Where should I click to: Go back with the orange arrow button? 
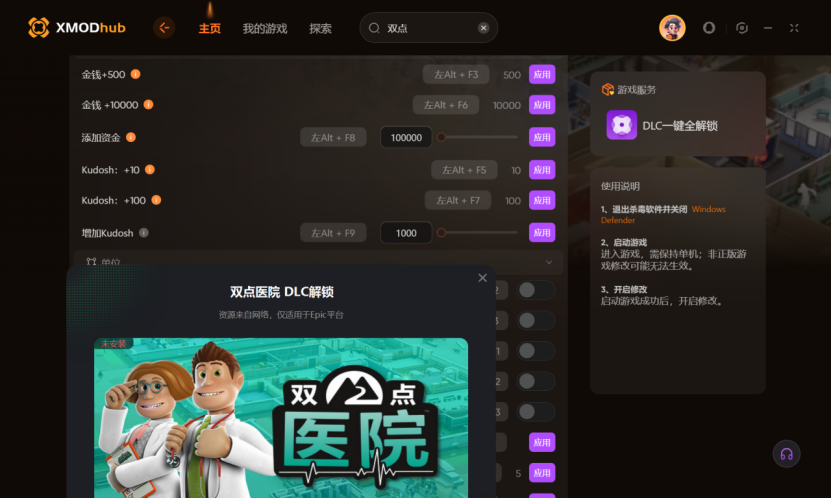(x=164, y=28)
